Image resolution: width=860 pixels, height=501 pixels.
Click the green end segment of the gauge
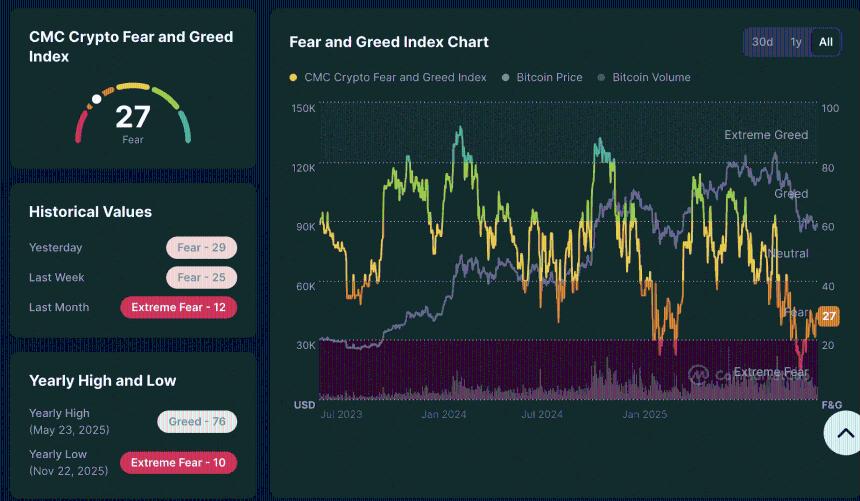[183, 125]
